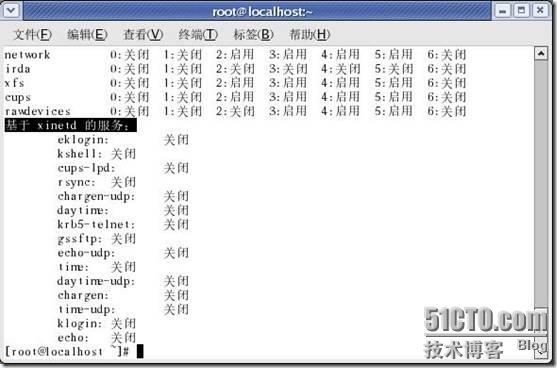Click cups runlevel 0:关闭 value
557x368 pixels.
point(130,97)
